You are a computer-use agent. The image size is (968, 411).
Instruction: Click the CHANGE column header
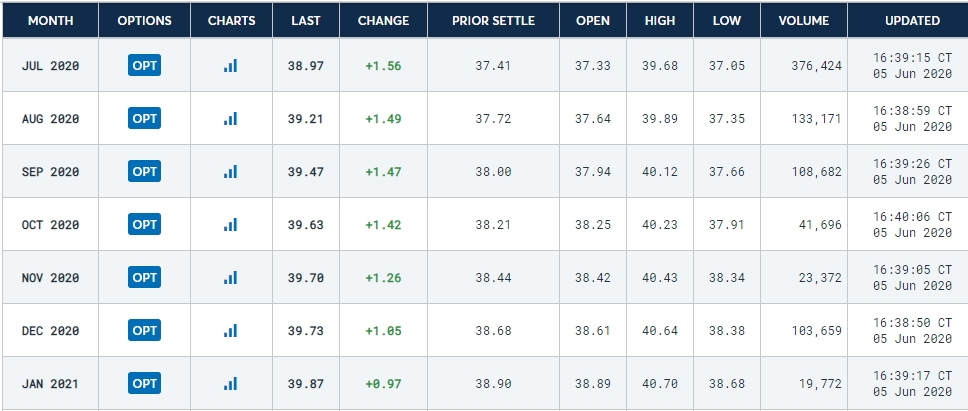tap(383, 20)
